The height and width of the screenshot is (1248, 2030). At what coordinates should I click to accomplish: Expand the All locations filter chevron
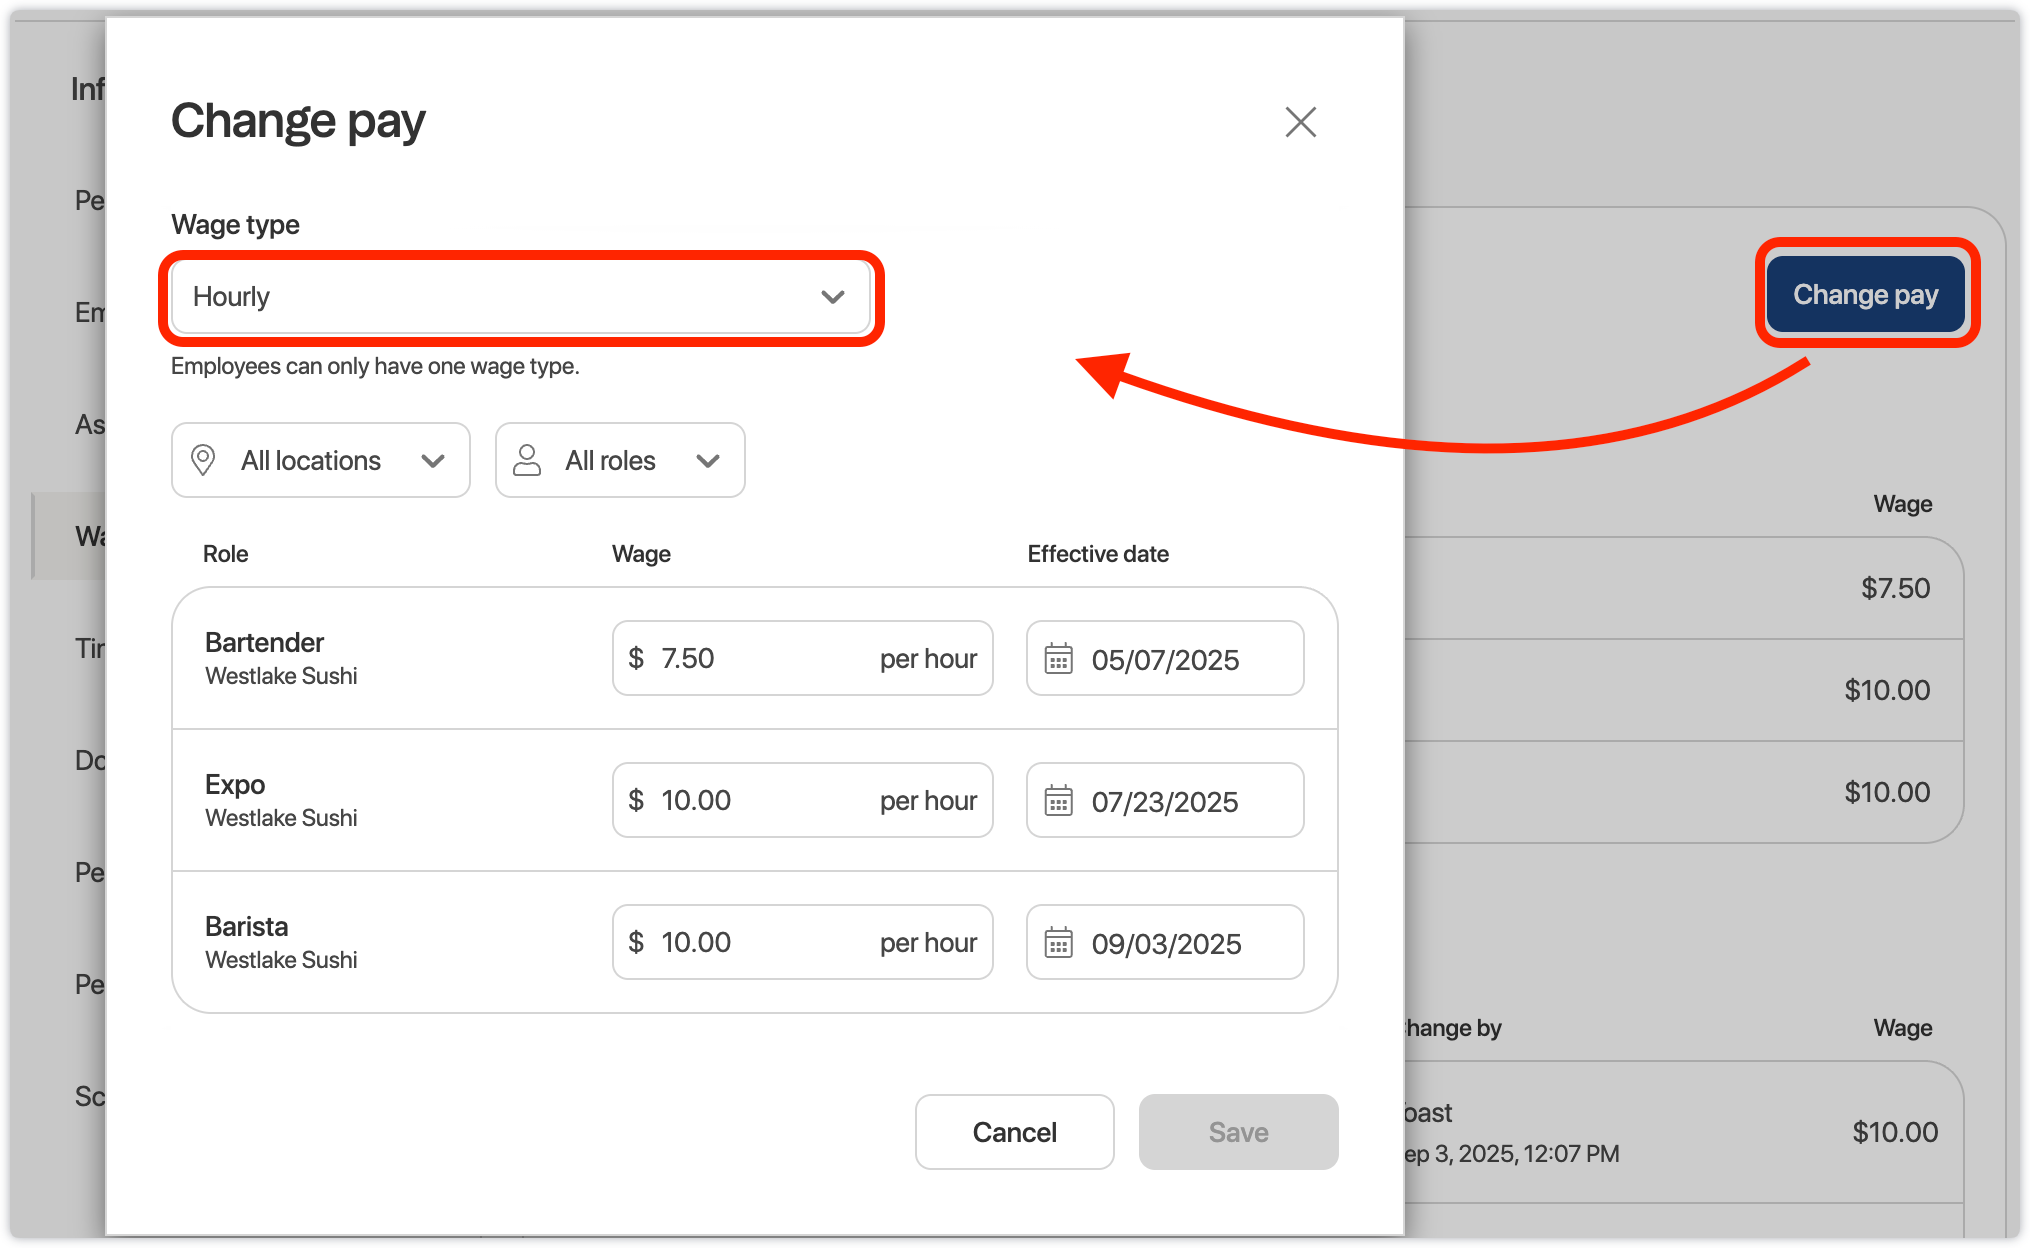(x=433, y=461)
